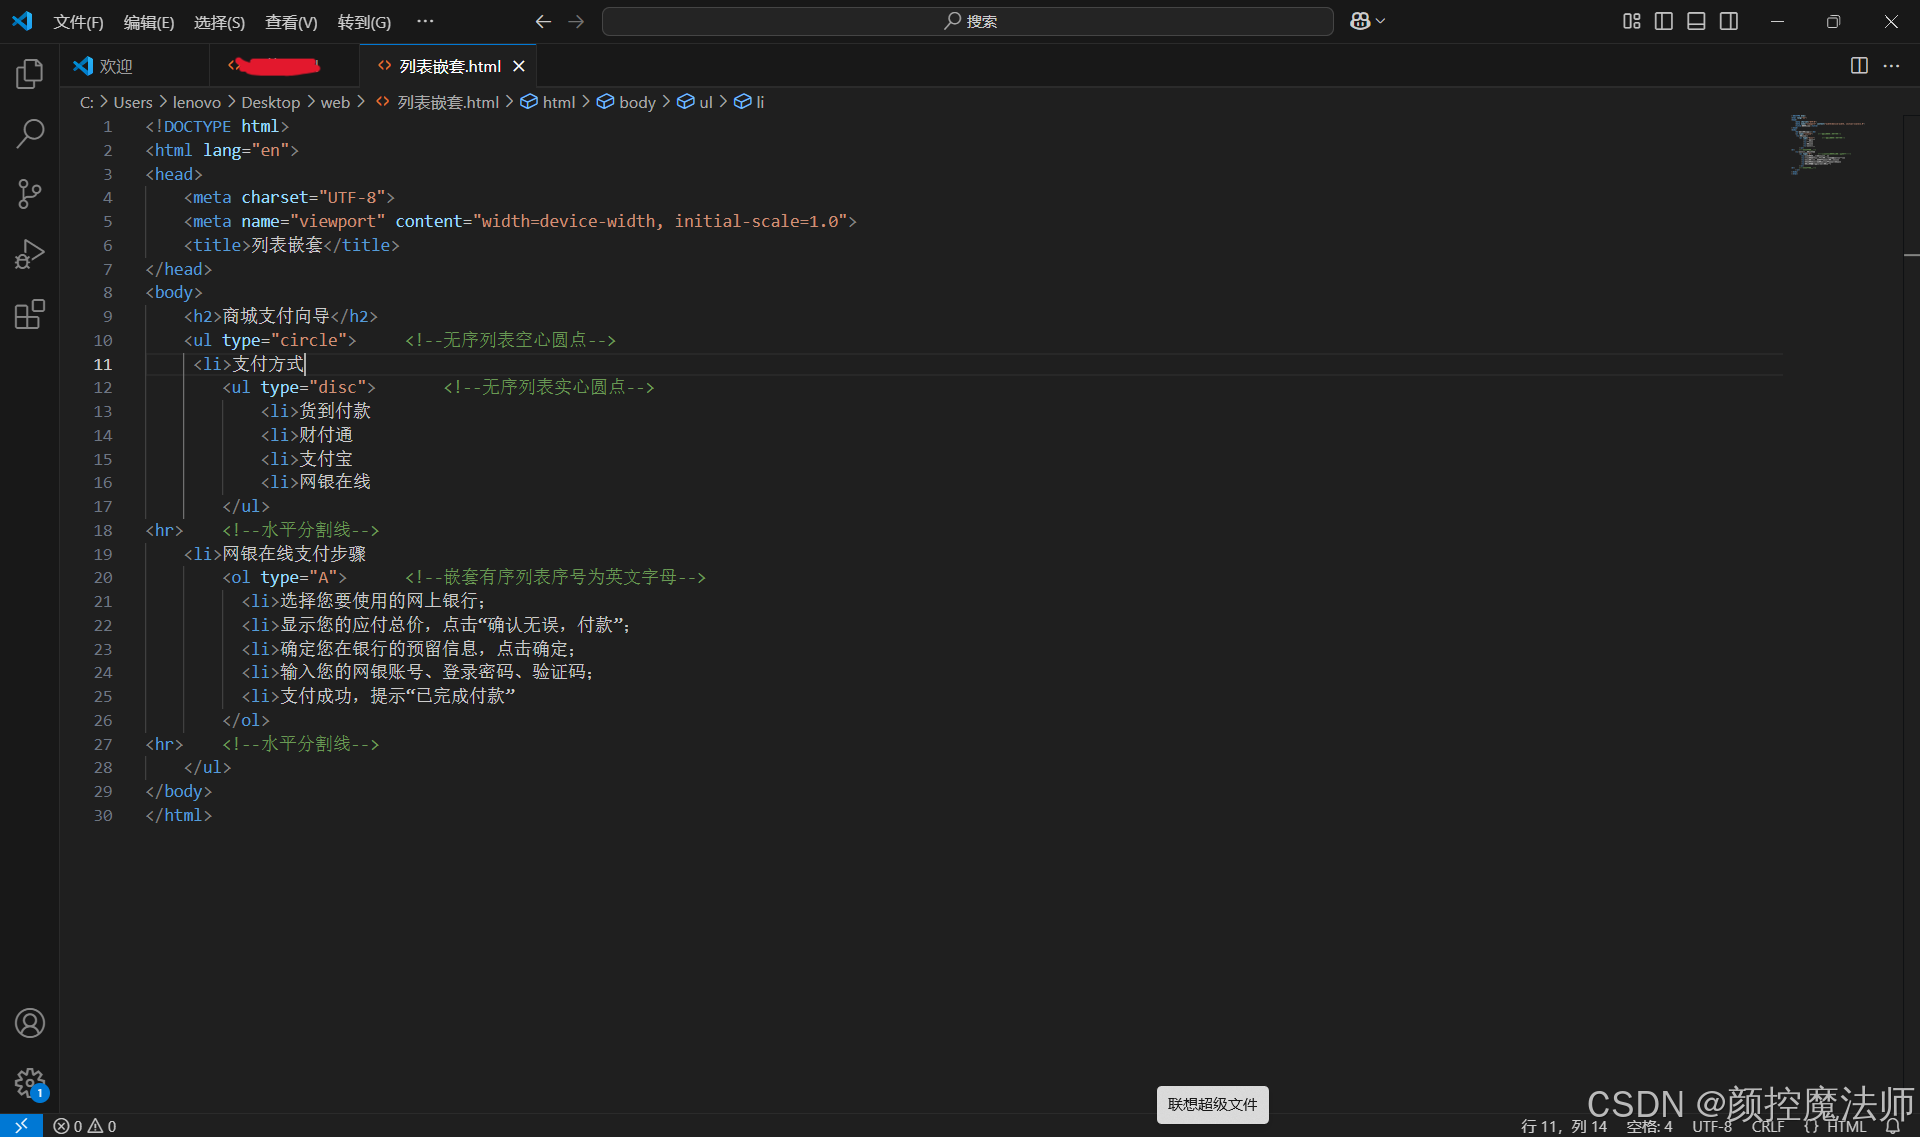Viewport: 1920px width, 1137px height.
Task: Open the 查看(V) menu
Action: [290, 21]
